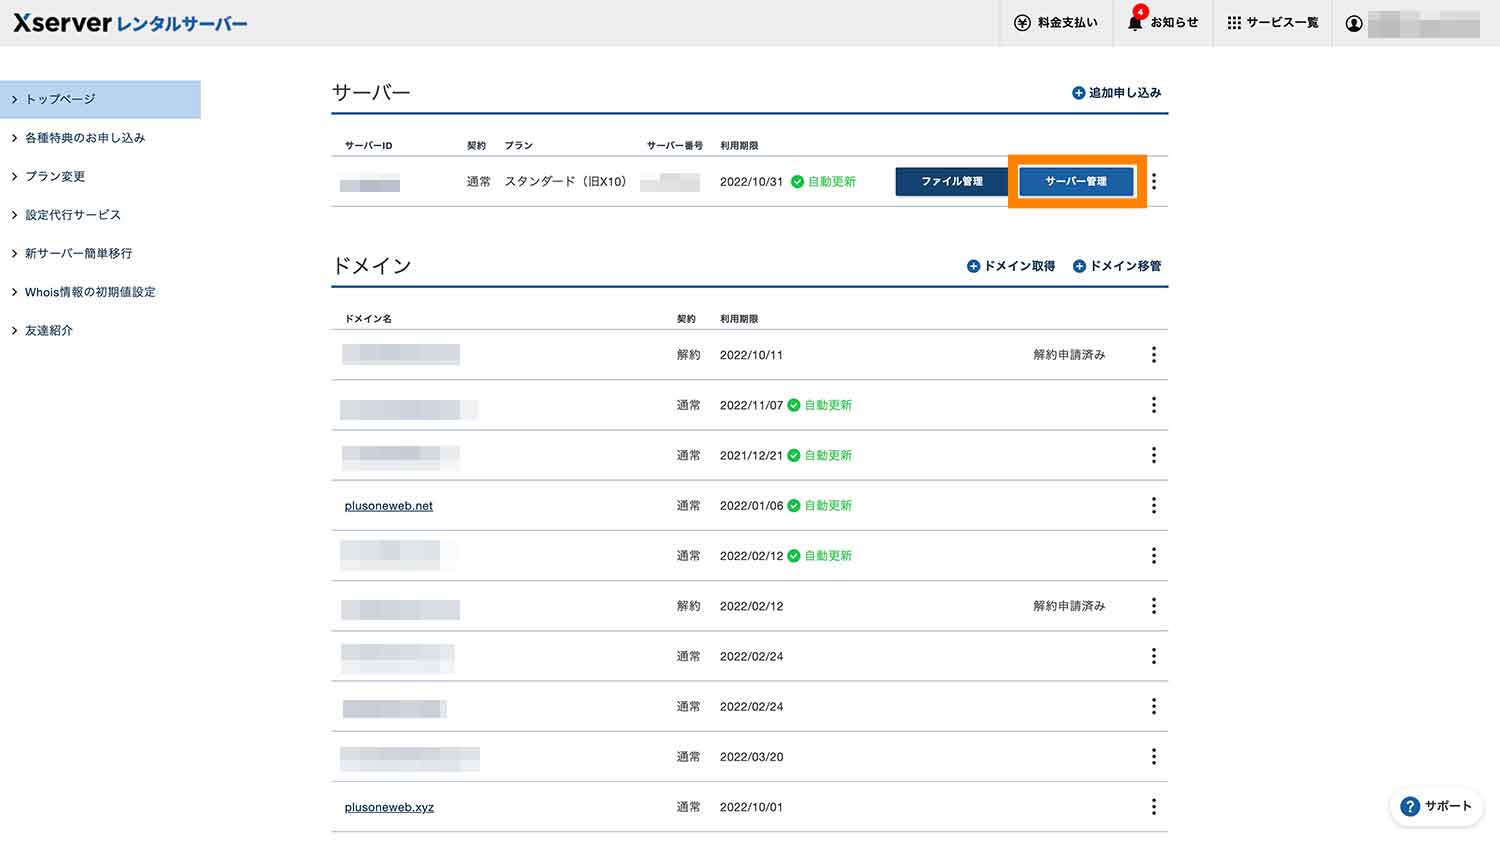Open the plusoneweb.net domain link

point(388,505)
